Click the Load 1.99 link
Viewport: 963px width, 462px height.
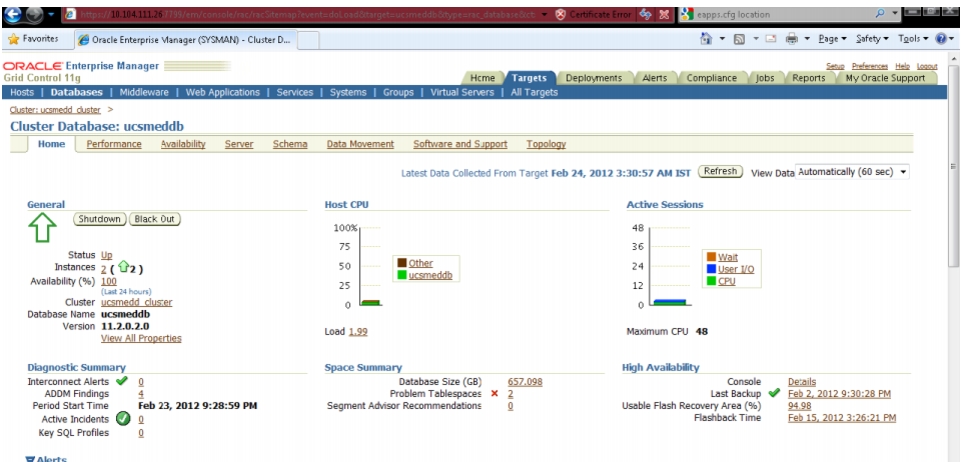pos(358,331)
